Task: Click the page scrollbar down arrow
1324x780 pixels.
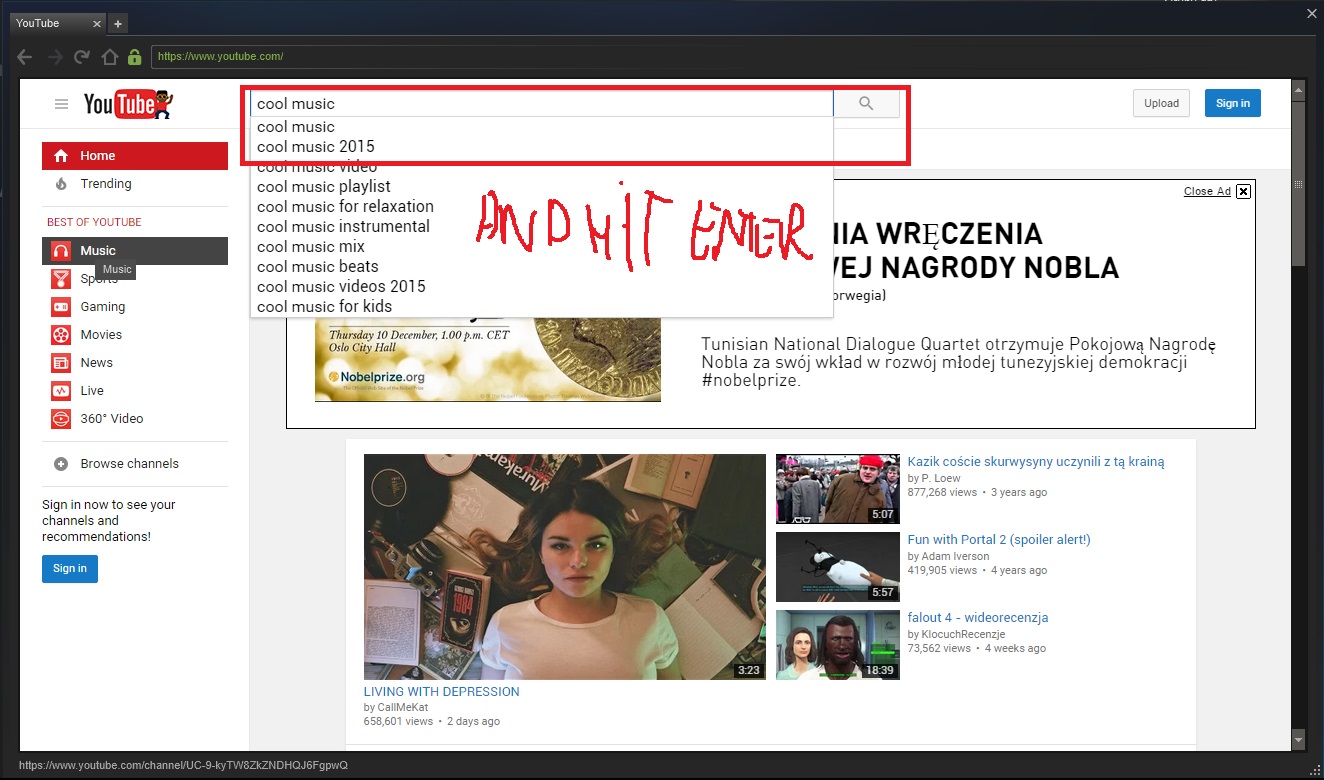Action: (x=1298, y=740)
